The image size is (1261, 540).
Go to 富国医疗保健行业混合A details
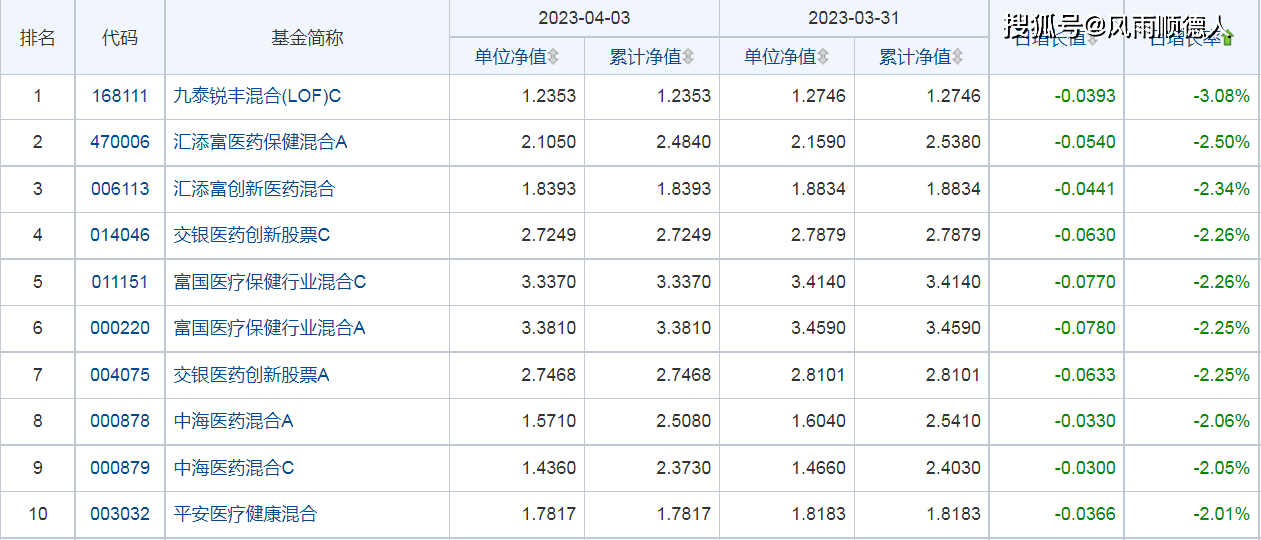[269, 328]
